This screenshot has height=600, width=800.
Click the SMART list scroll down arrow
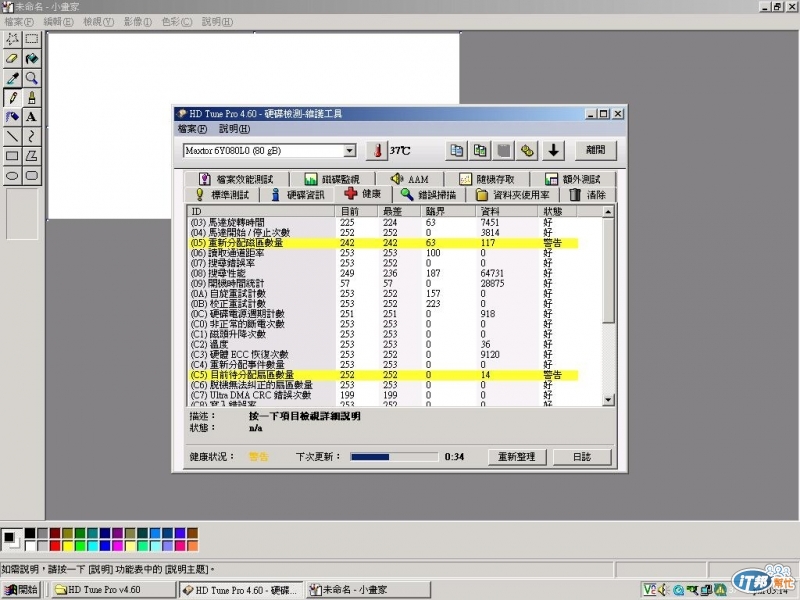[x=608, y=400]
